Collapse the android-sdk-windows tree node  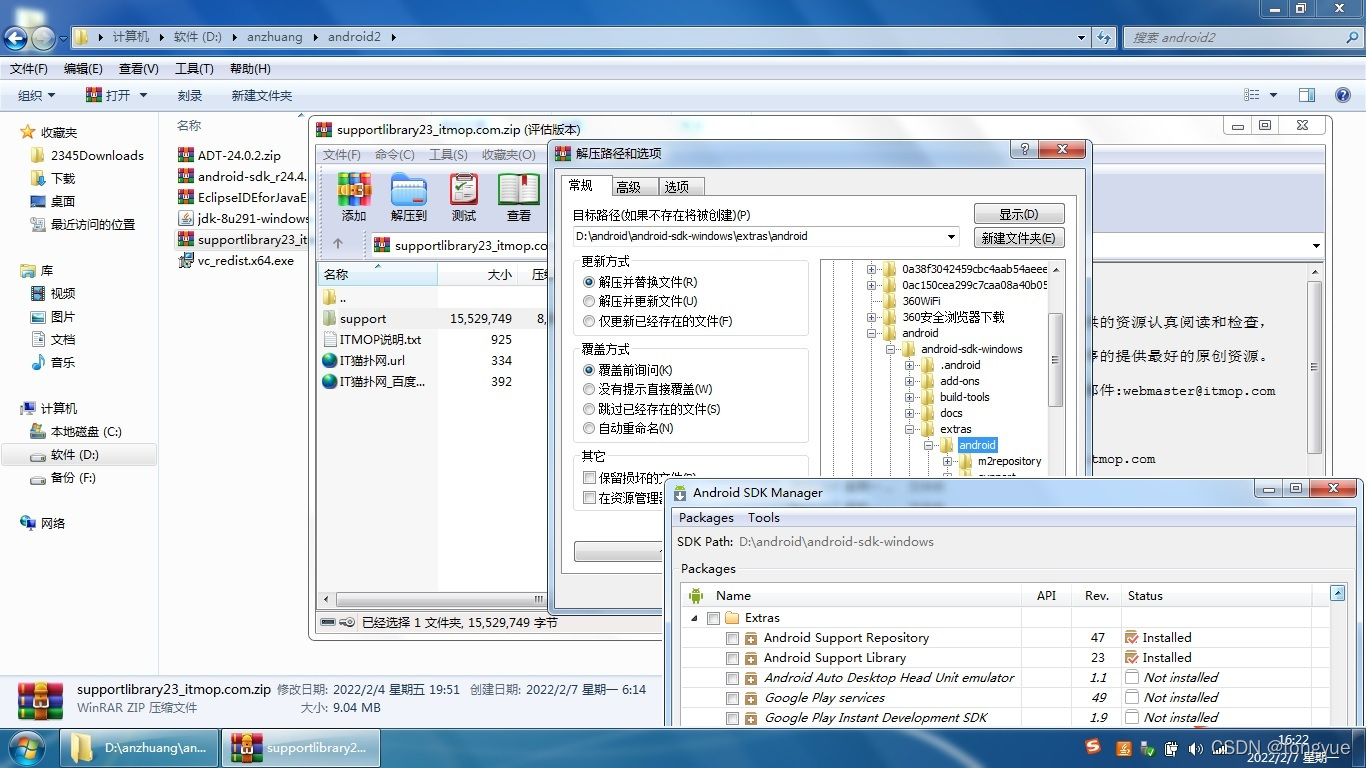click(x=890, y=349)
